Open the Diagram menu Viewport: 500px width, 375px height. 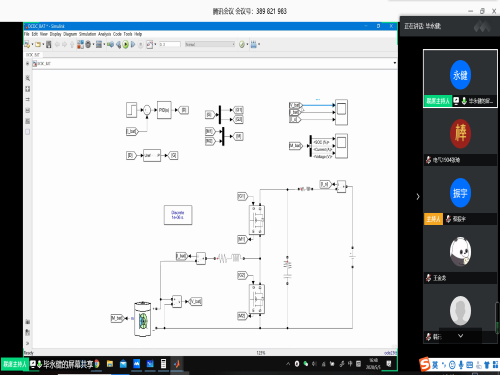(70, 34)
